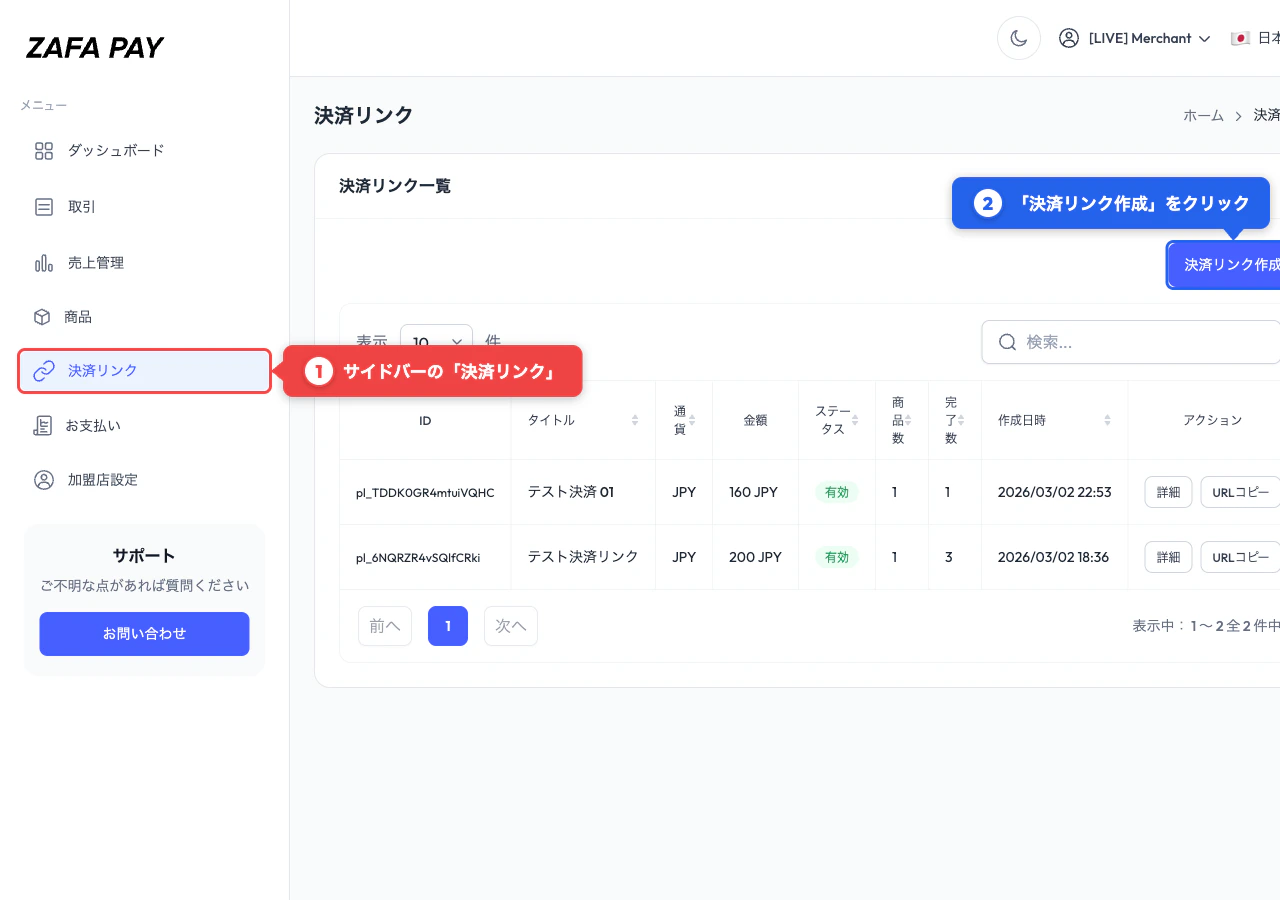The height and width of the screenshot is (900, 1280).
Task: Select the 取引 icon in the sidebar
Action: tap(44, 207)
